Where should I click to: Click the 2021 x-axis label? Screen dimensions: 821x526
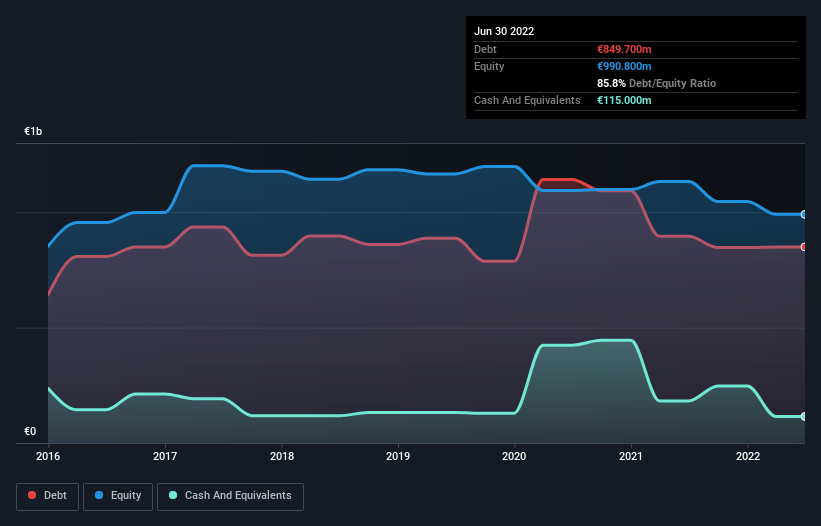click(631, 456)
